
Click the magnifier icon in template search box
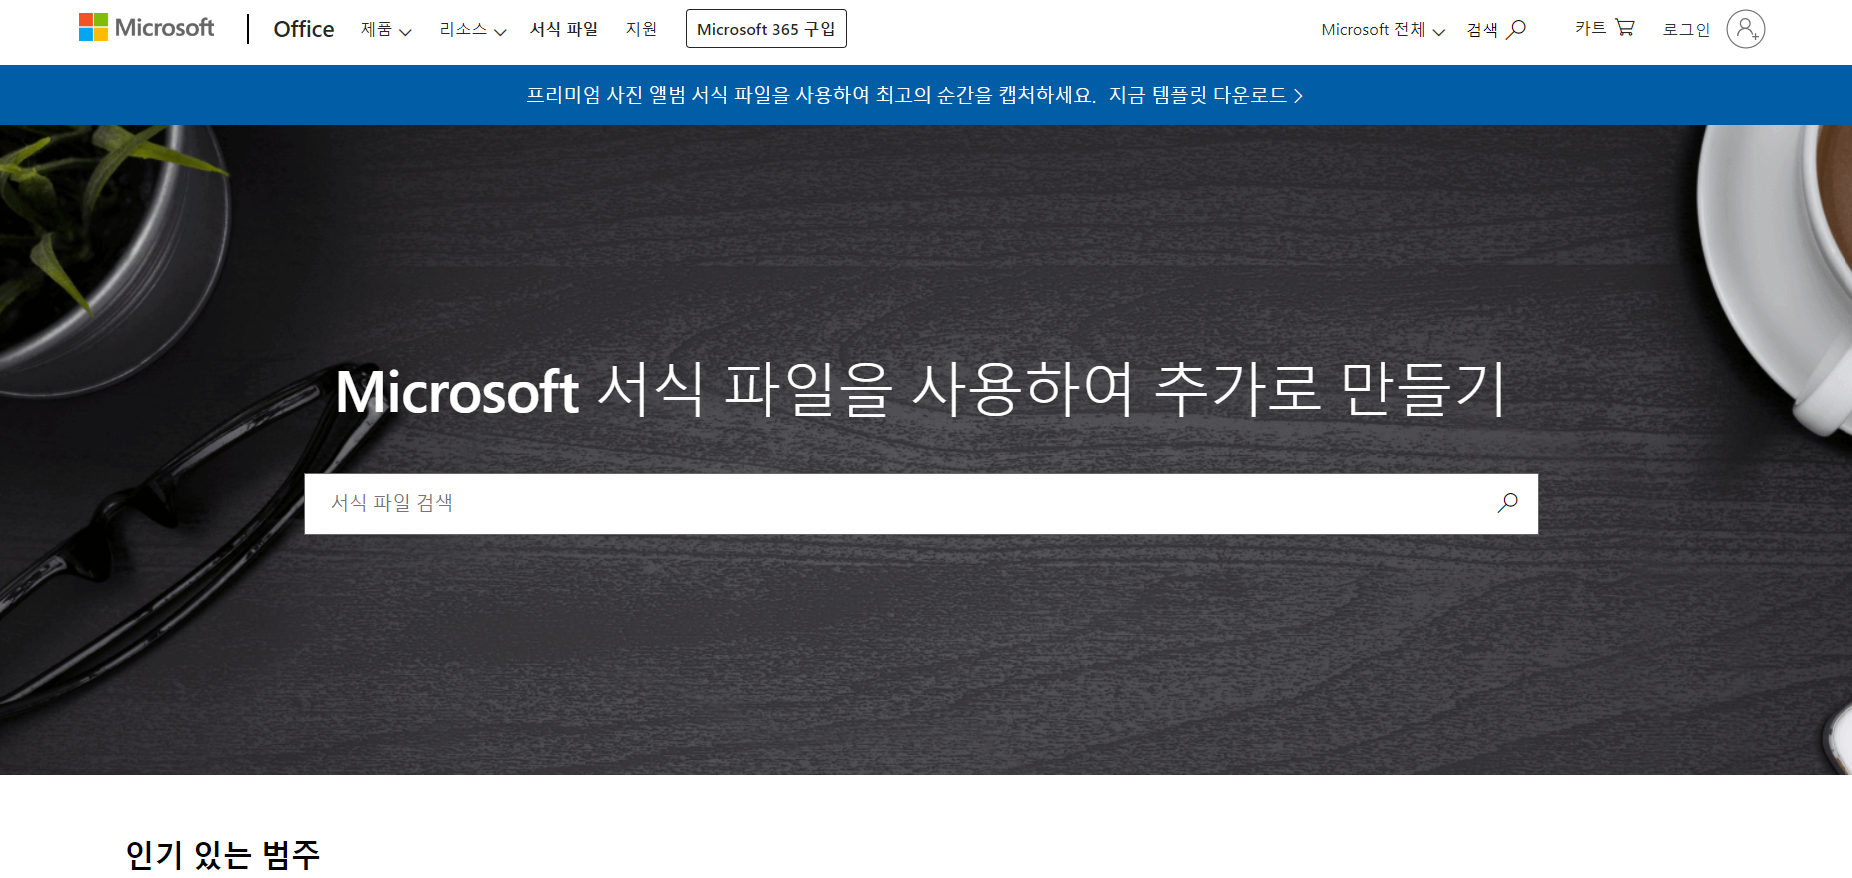coord(1507,503)
